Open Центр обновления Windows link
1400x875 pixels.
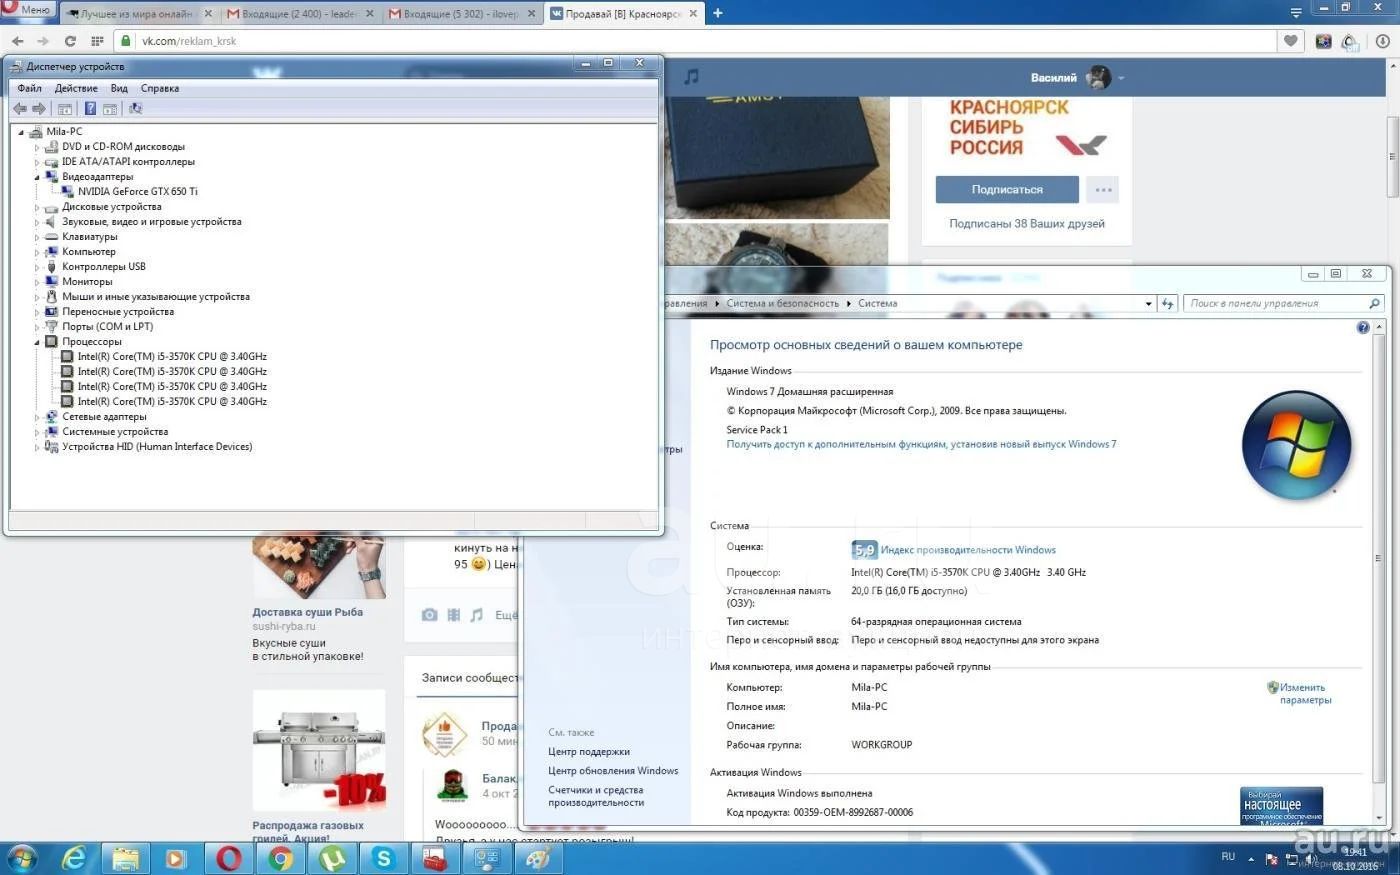[613, 771]
